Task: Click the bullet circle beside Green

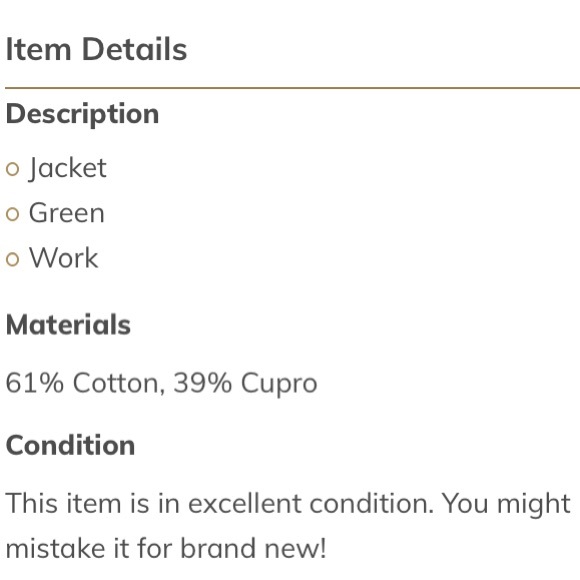Action: tap(13, 214)
